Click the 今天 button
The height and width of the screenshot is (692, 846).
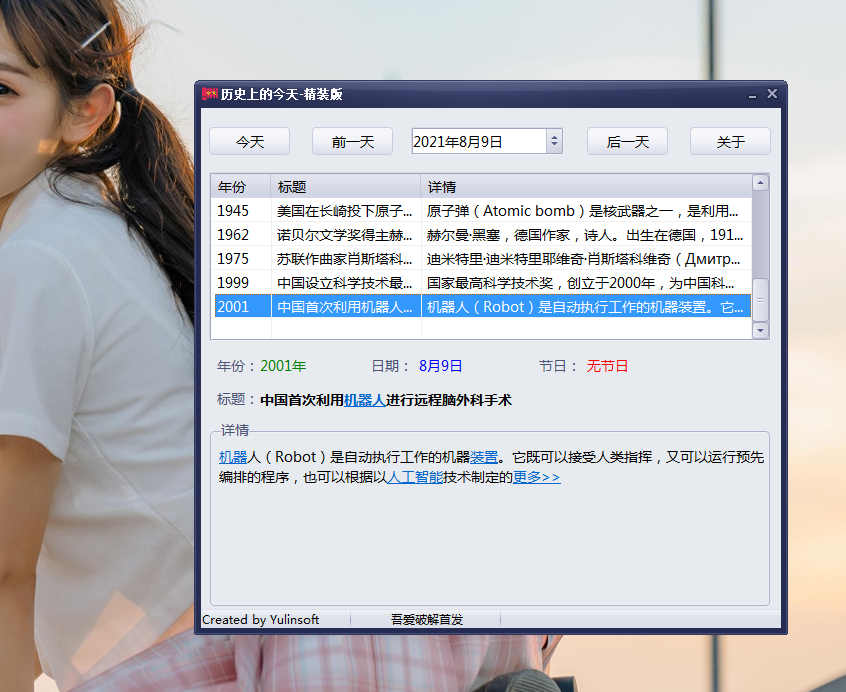click(x=249, y=142)
